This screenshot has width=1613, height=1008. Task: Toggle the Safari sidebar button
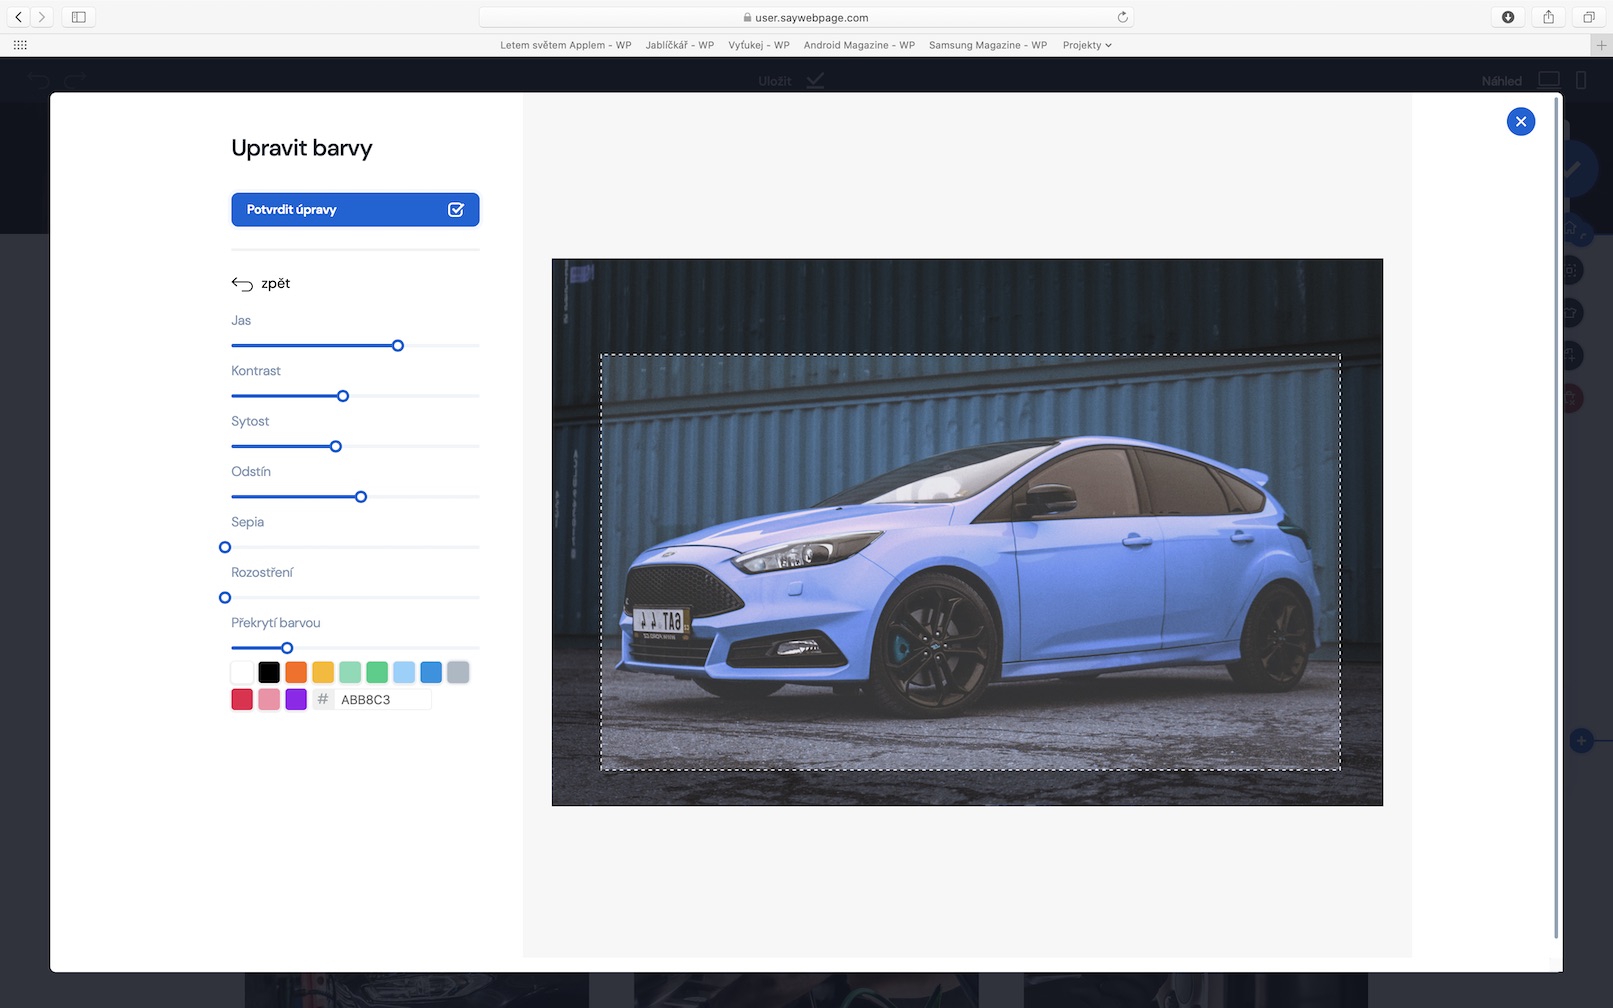(x=79, y=17)
